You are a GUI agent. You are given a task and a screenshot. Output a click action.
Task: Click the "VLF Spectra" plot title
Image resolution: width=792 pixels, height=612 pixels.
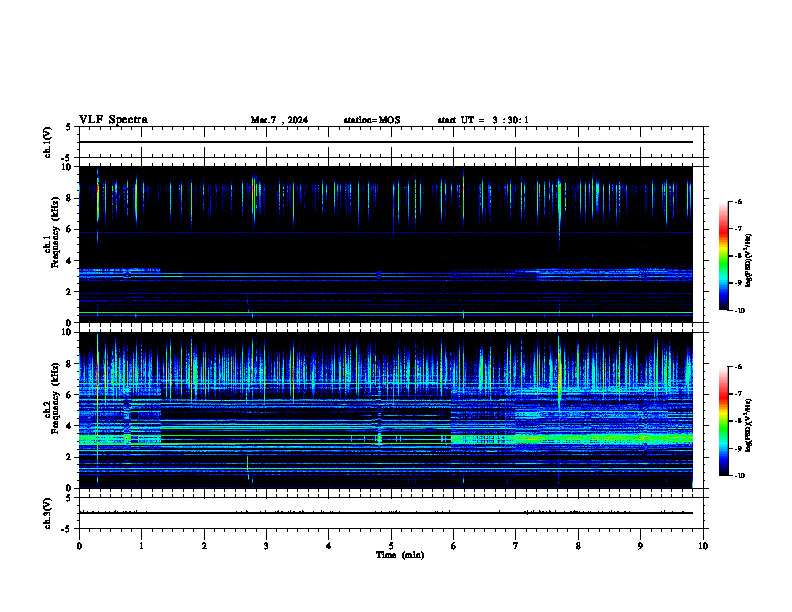point(113,120)
